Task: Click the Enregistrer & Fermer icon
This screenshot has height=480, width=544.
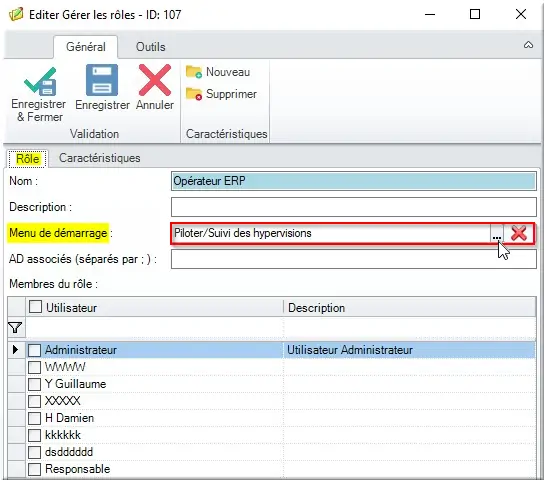Action: tap(40, 81)
